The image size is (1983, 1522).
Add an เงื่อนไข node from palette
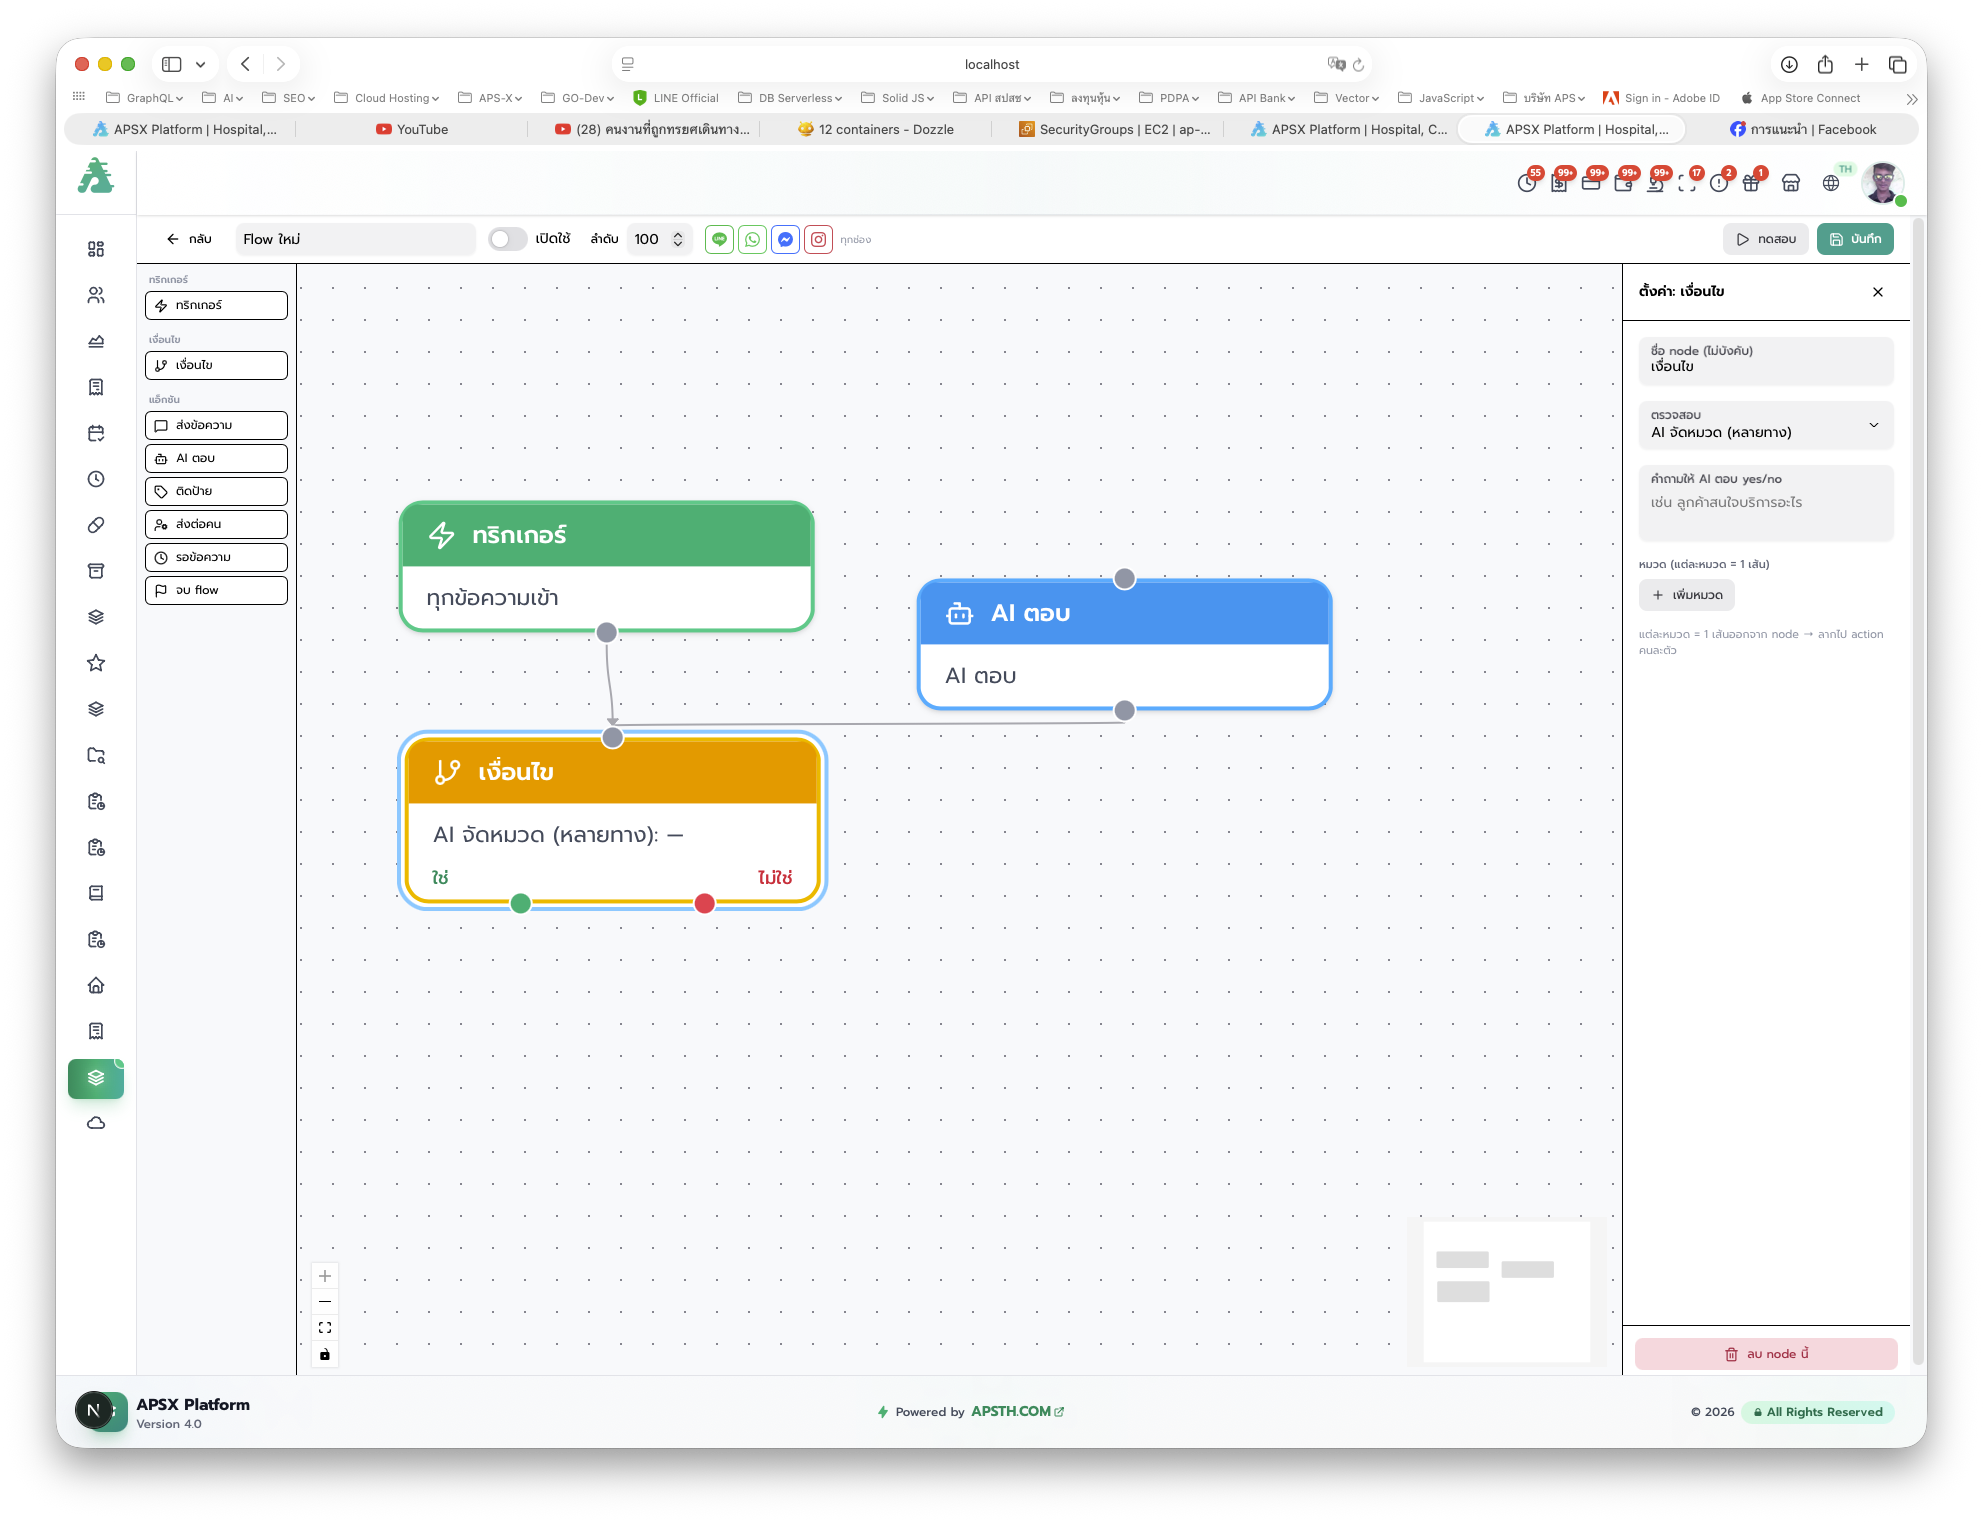[216, 365]
